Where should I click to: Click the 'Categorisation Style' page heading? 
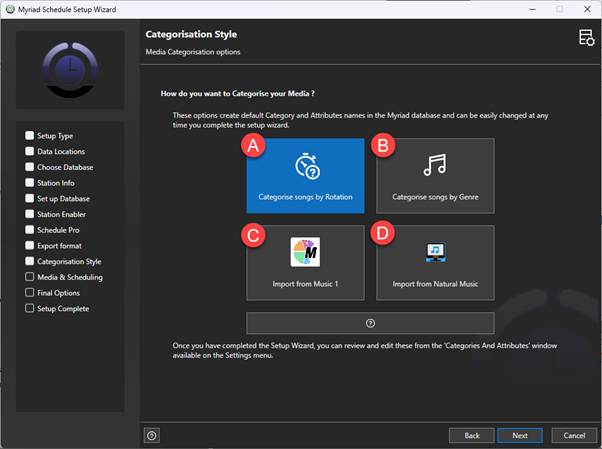[x=191, y=34]
